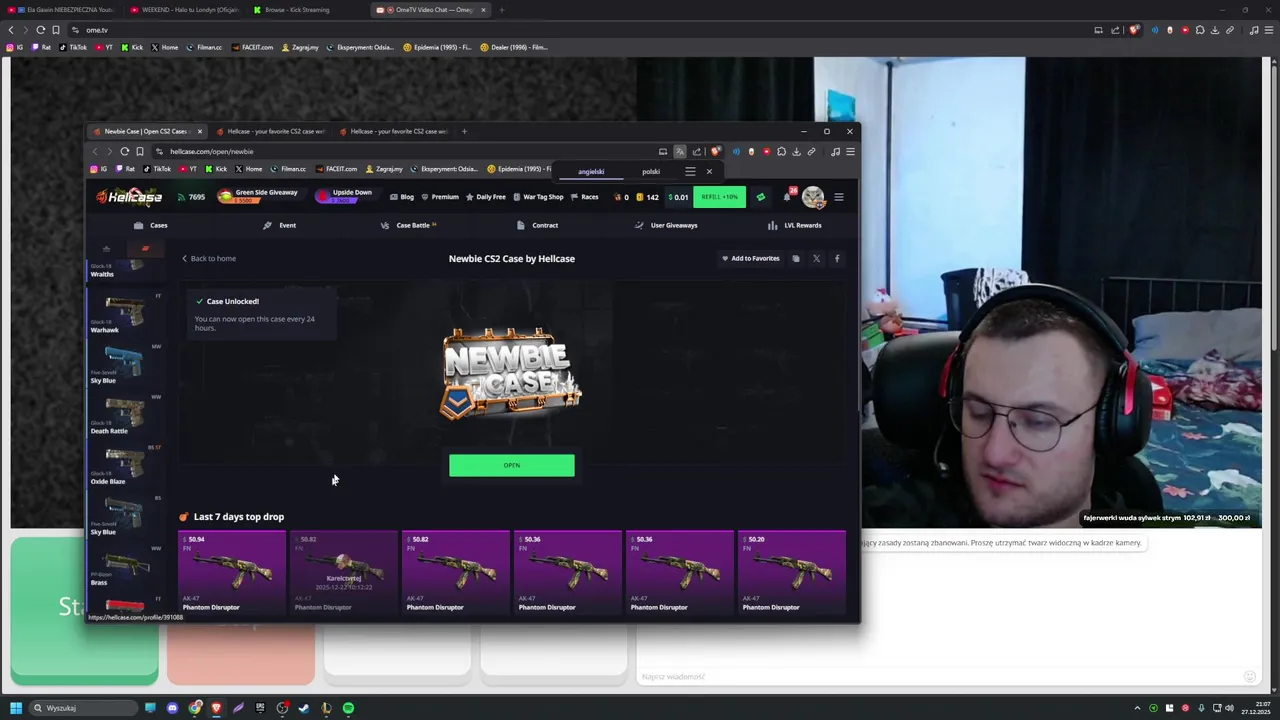Image resolution: width=1280 pixels, height=720 pixels.
Task: Open downloads icon in Hellcase window toolbar
Action: pos(796,152)
